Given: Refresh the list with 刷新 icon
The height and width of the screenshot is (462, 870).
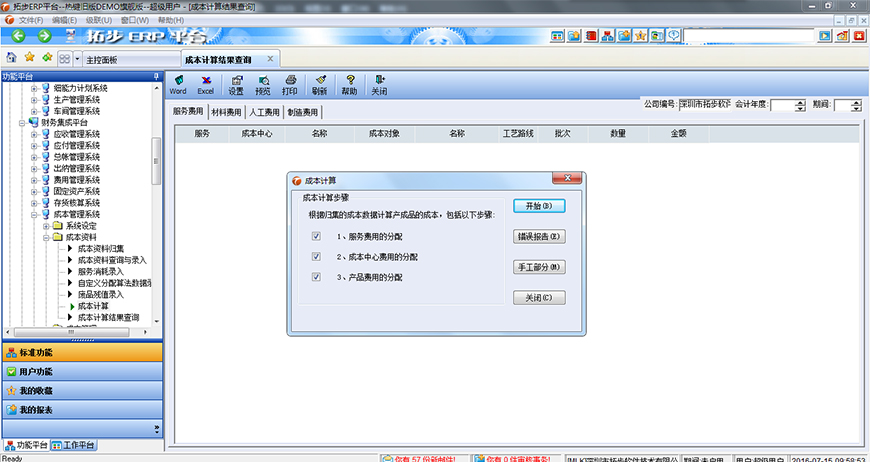Looking at the screenshot, I should pyautogui.click(x=319, y=83).
